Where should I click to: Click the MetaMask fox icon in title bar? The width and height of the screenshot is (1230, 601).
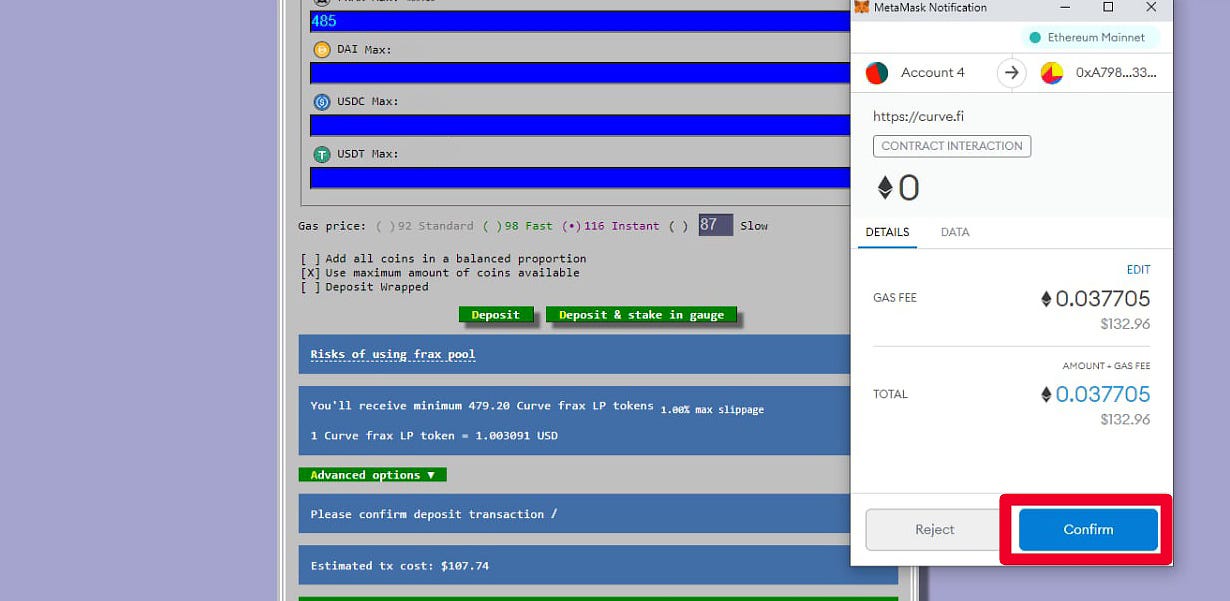(x=861, y=8)
